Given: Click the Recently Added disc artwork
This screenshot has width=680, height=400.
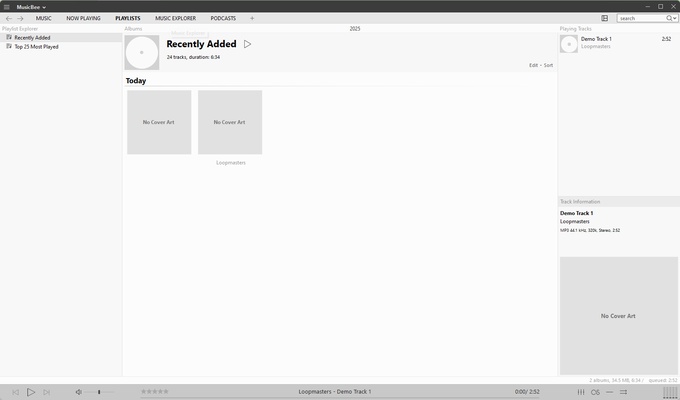Looking at the screenshot, I should point(142,52).
